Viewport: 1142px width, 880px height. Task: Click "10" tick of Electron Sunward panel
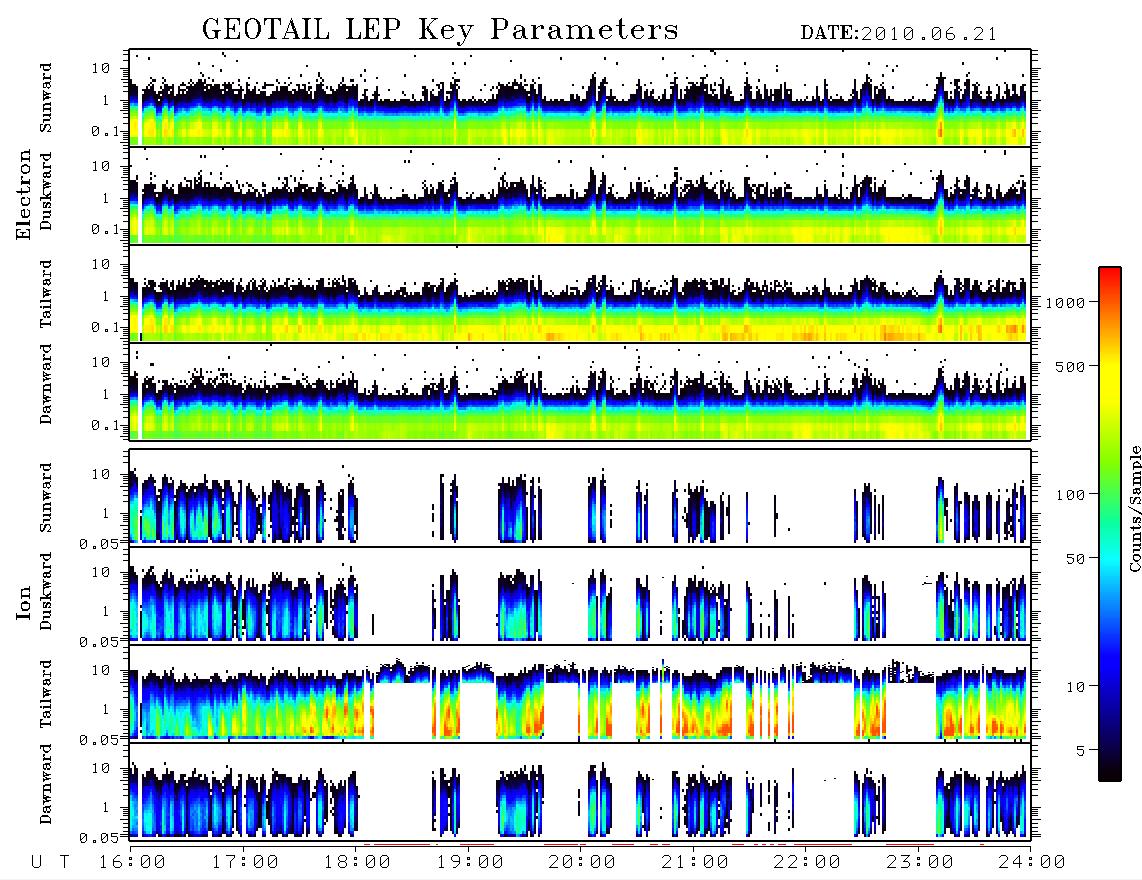tap(101, 68)
